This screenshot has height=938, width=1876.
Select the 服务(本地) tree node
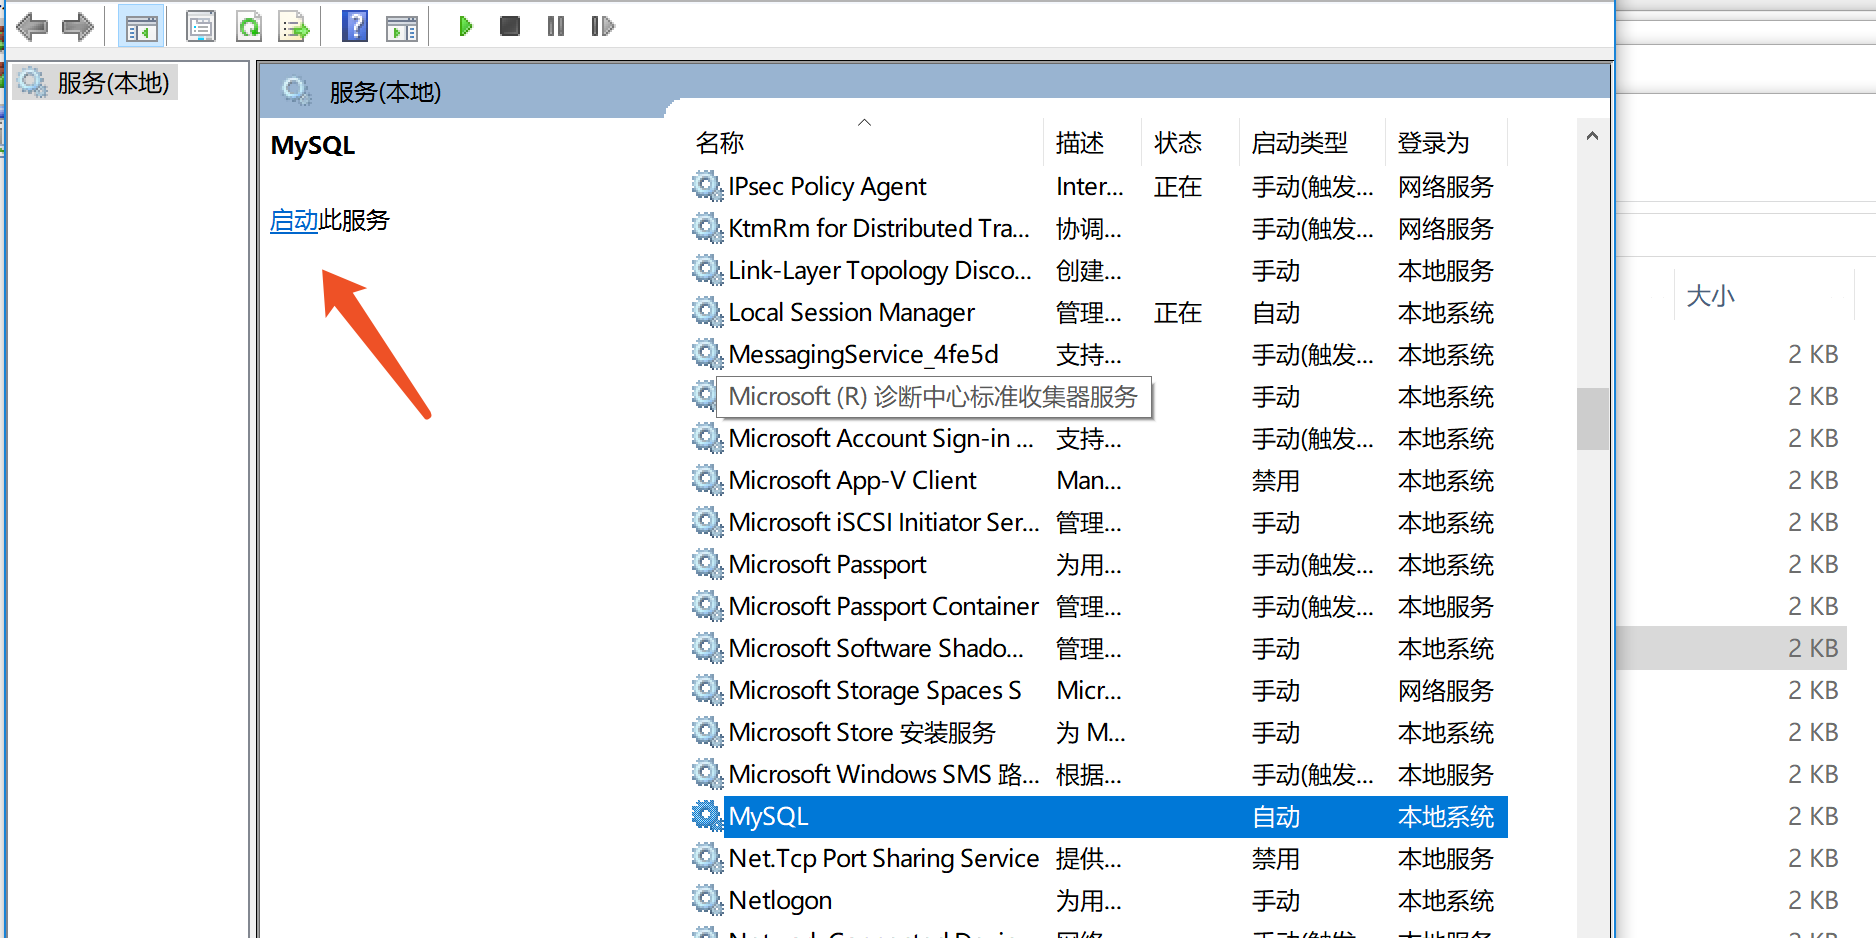pos(95,82)
